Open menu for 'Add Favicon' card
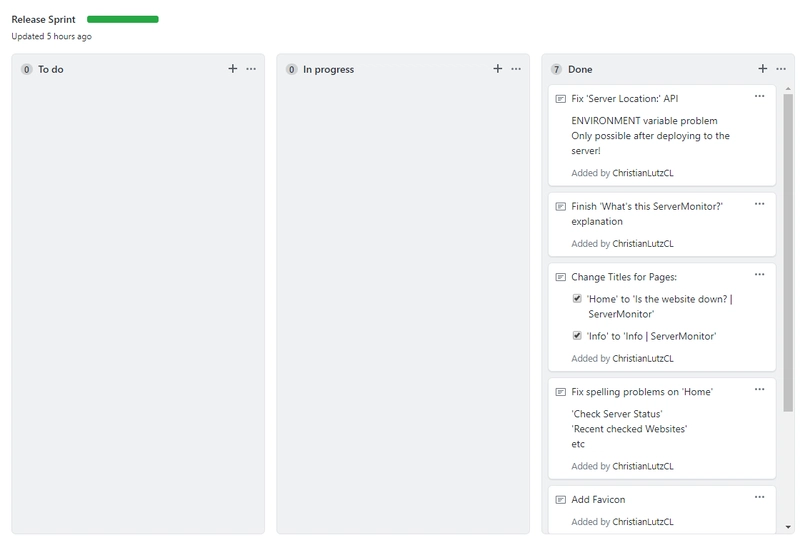 tap(760, 497)
